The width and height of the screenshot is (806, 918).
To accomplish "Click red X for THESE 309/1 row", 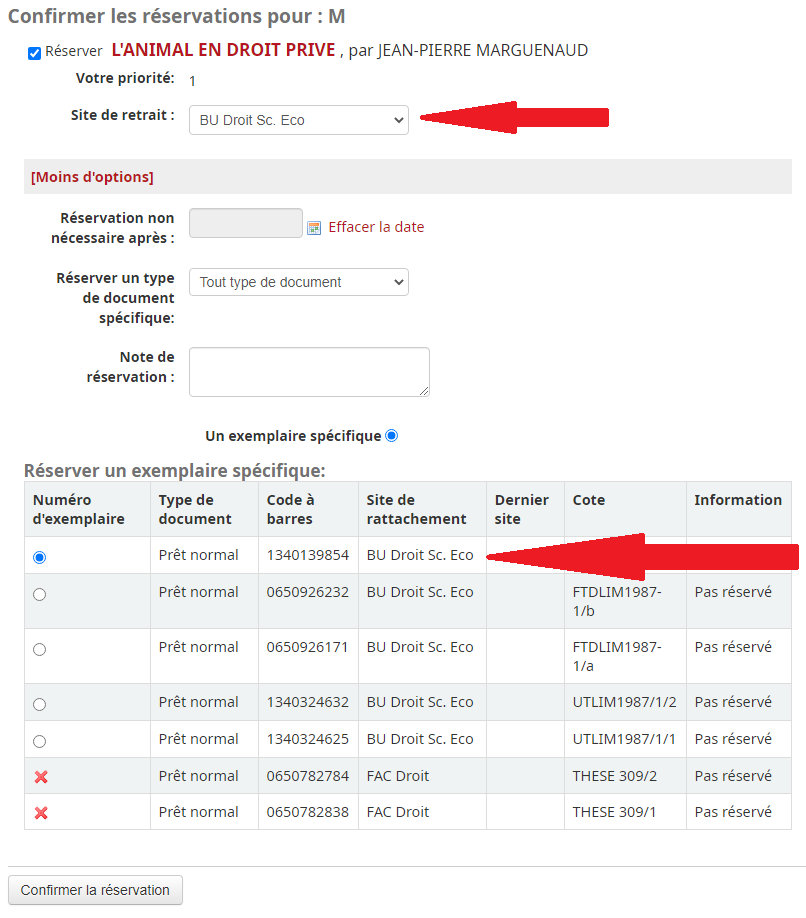I will pyautogui.click(x=41, y=813).
